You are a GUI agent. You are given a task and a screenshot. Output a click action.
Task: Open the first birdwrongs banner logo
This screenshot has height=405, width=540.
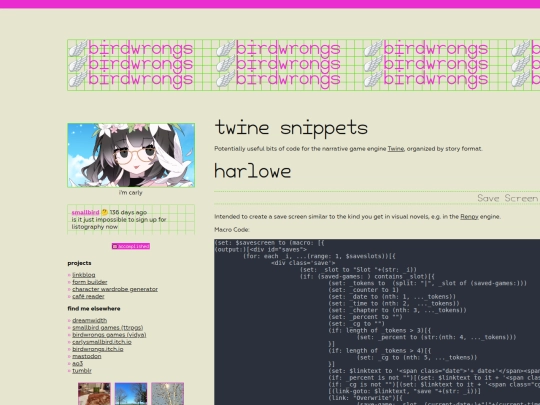131,64
